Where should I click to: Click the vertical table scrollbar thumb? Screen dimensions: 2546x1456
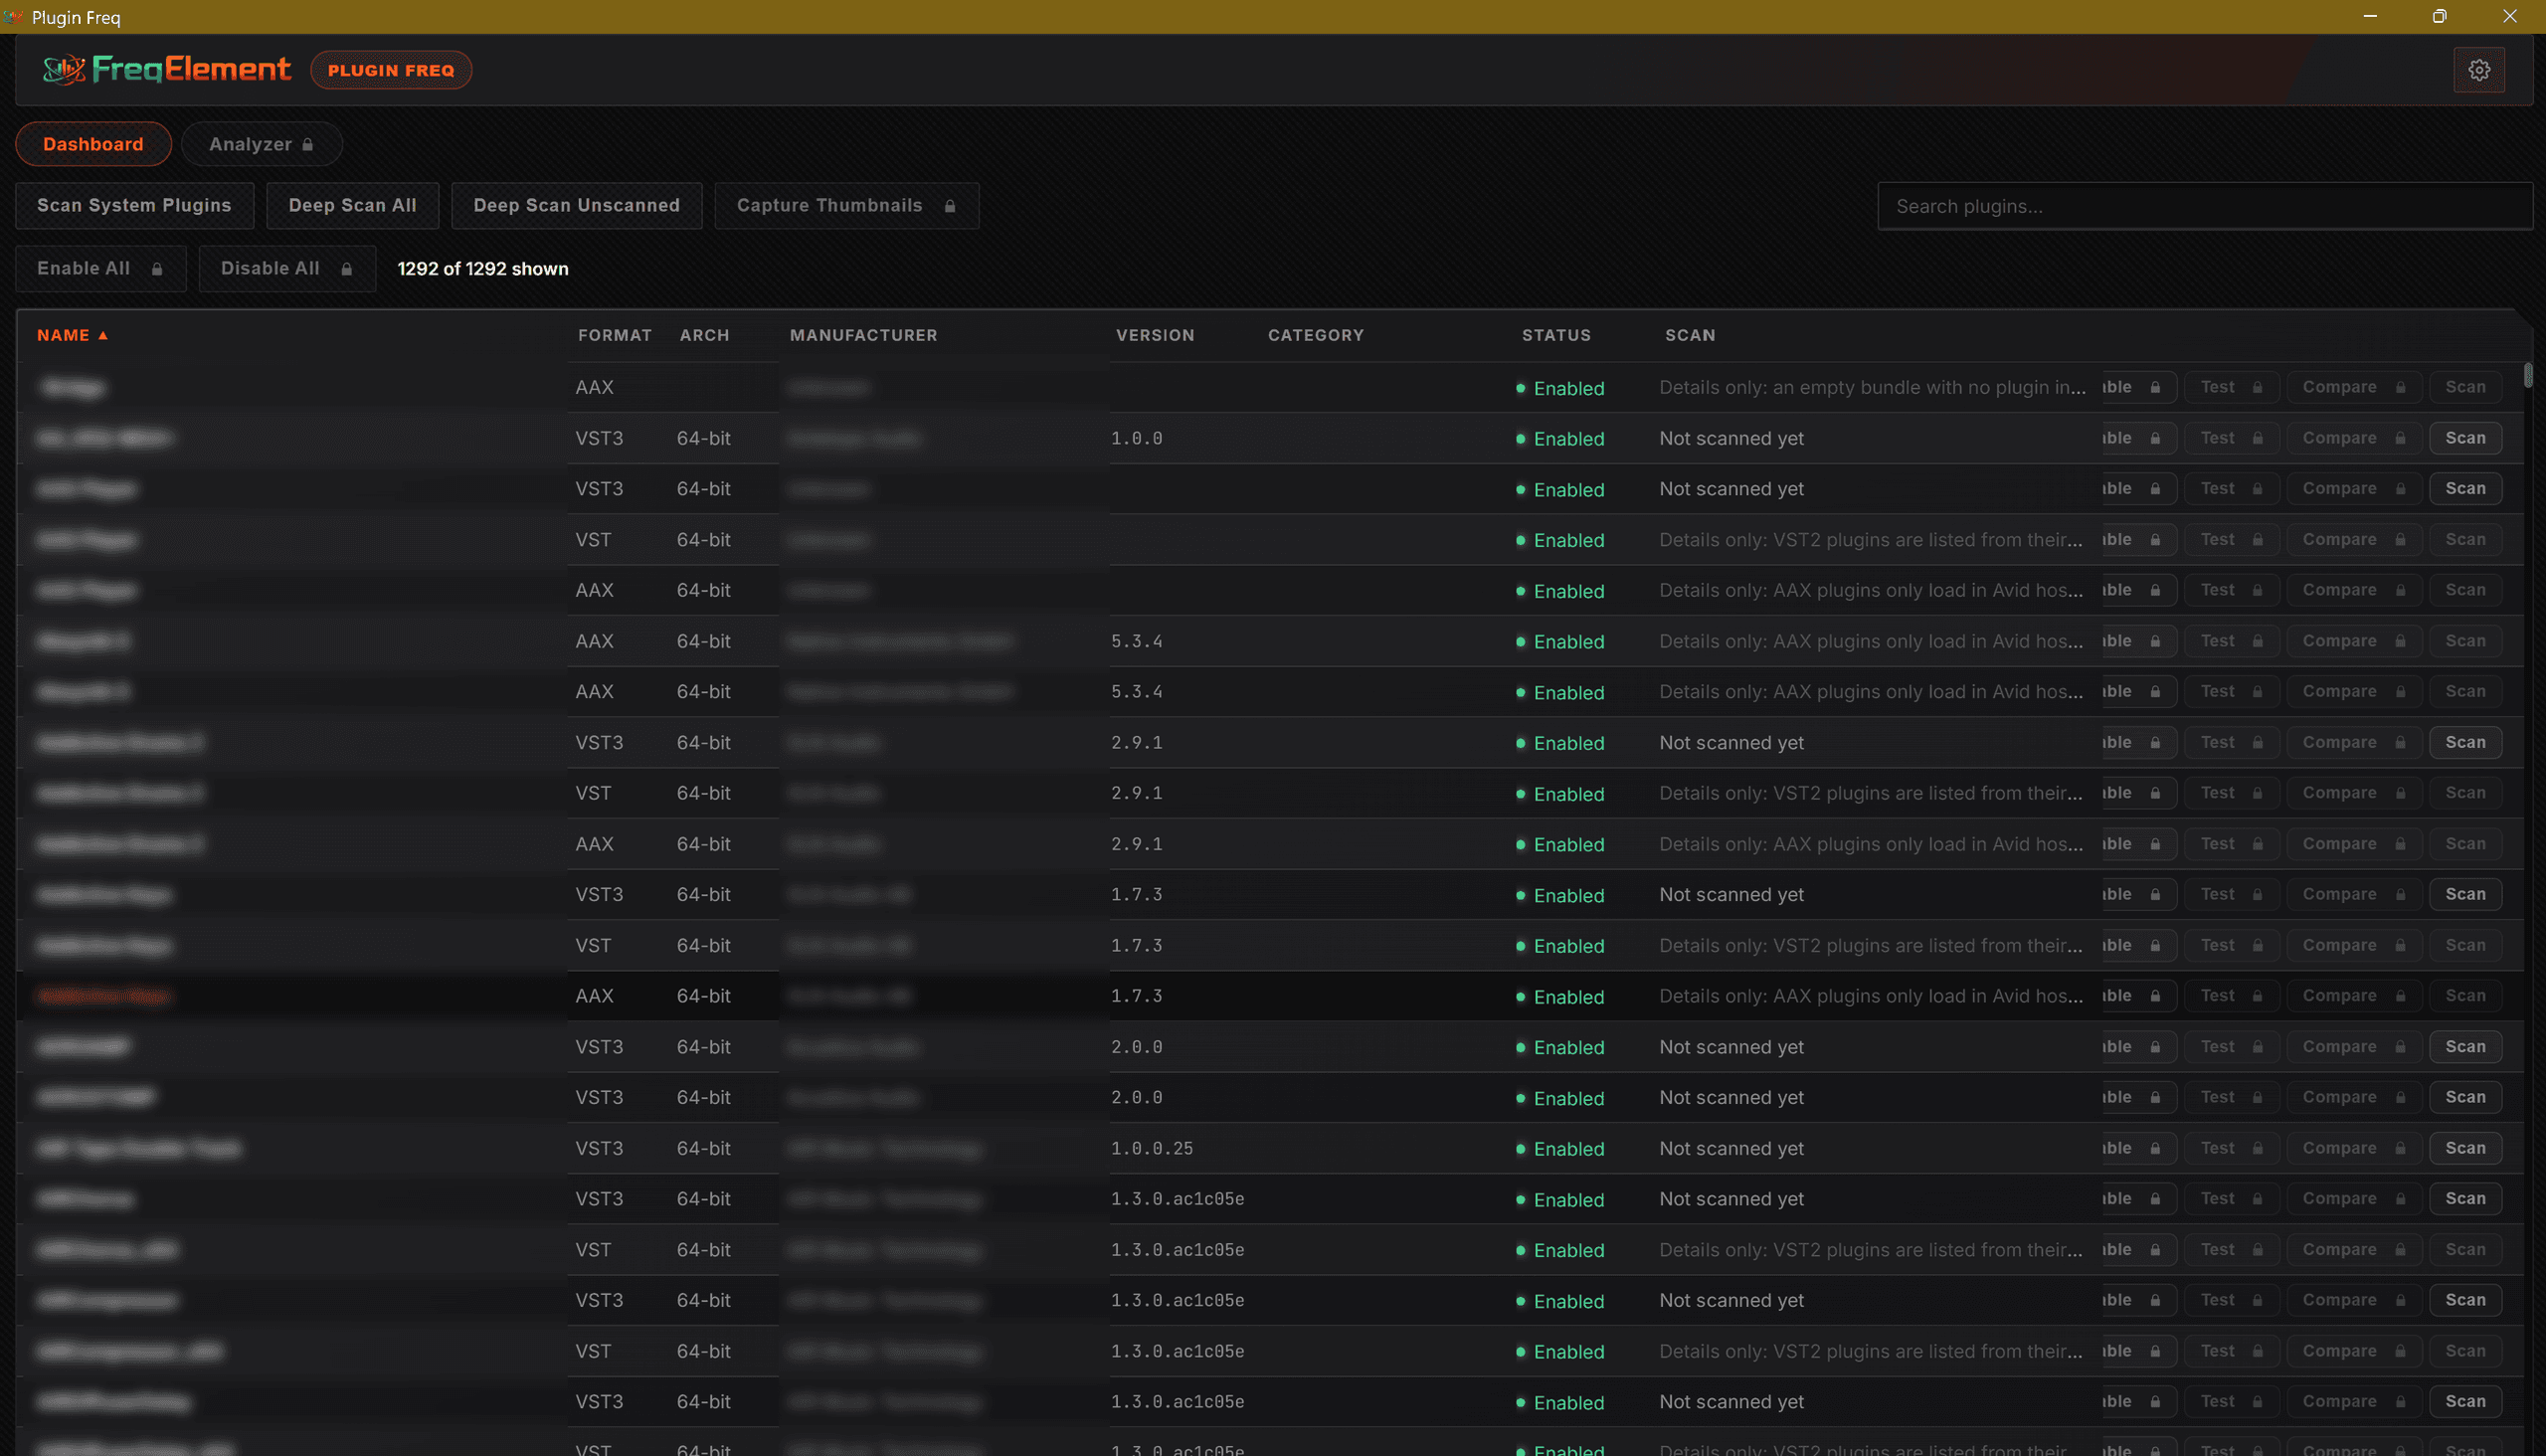click(x=2528, y=375)
